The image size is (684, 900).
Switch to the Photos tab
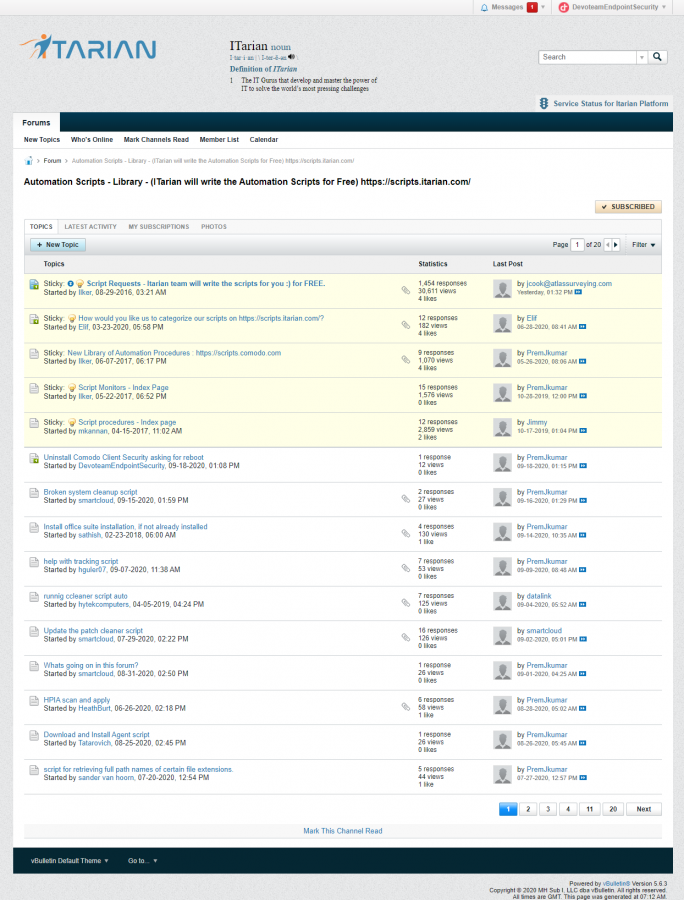tap(213, 227)
